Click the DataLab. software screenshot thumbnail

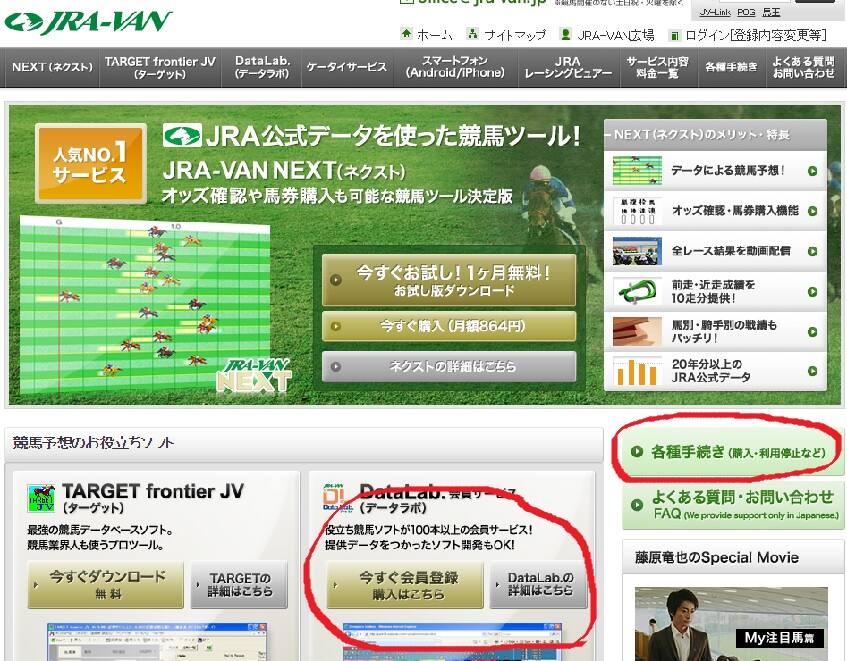pyautogui.click(x=453, y=642)
